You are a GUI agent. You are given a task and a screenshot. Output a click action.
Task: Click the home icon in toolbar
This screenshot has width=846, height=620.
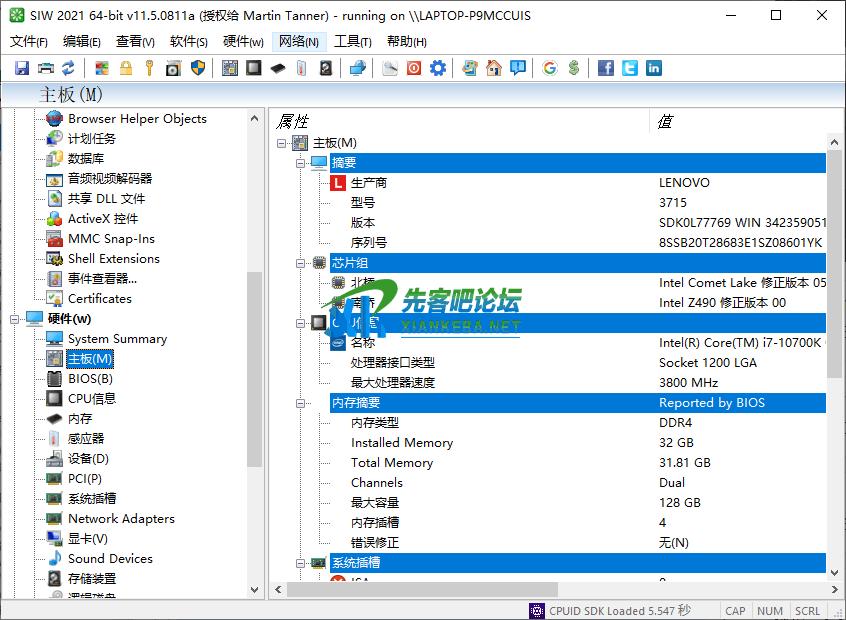[x=494, y=68]
